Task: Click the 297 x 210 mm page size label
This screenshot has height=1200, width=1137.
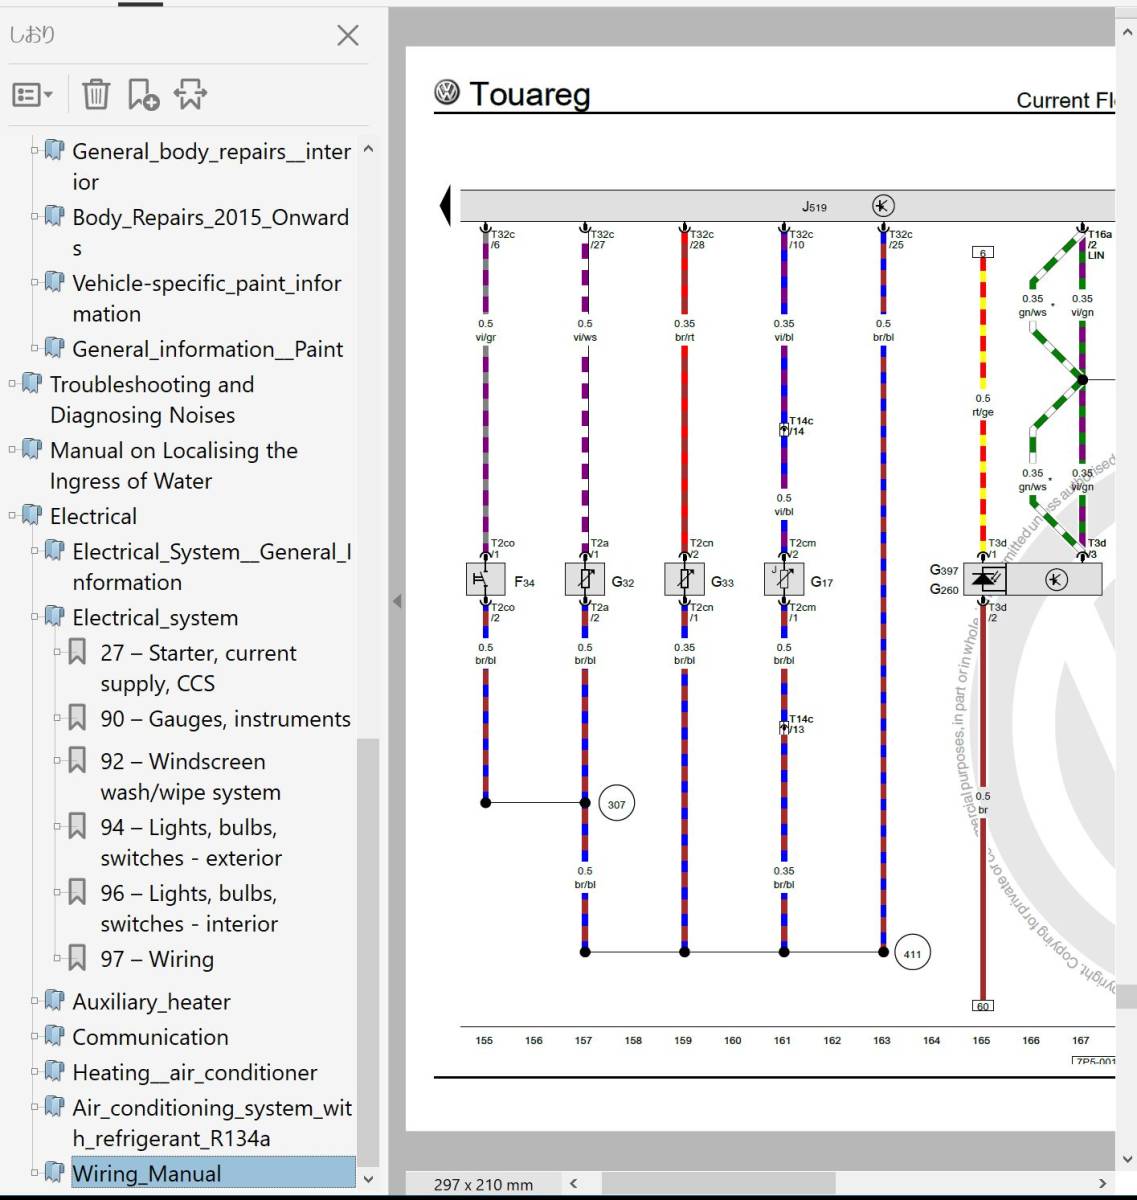Action: (483, 1184)
